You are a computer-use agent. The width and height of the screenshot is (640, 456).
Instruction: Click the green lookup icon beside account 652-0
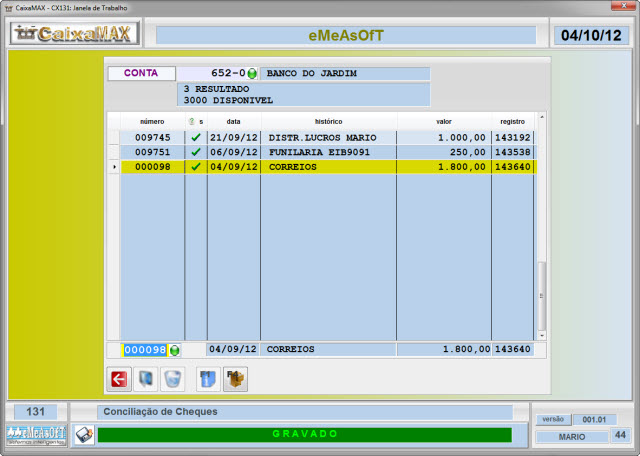click(x=252, y=74)
